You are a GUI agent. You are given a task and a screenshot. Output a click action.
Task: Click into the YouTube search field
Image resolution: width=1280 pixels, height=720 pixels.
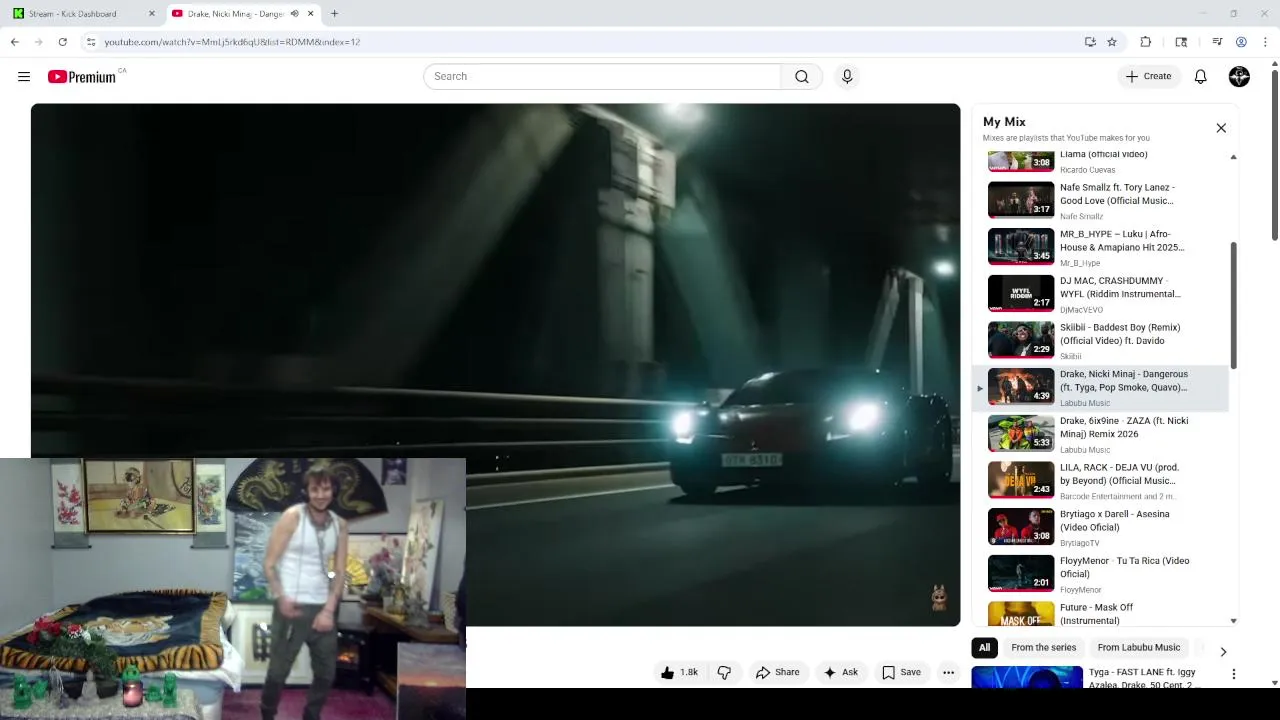pyautogui.click(x=602, y=76)
